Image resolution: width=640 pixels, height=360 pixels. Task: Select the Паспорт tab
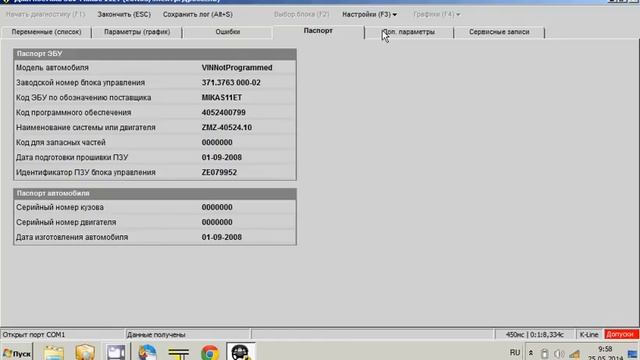click(x=318, y=31)
